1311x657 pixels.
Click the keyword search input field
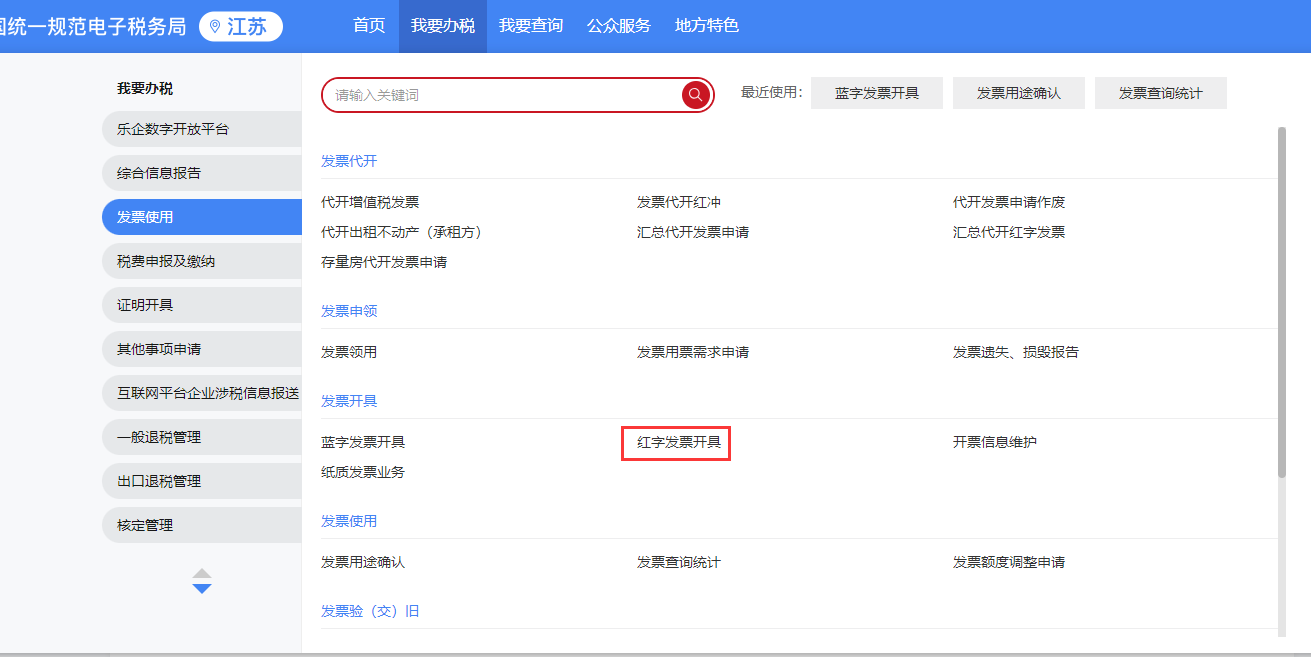500,95
